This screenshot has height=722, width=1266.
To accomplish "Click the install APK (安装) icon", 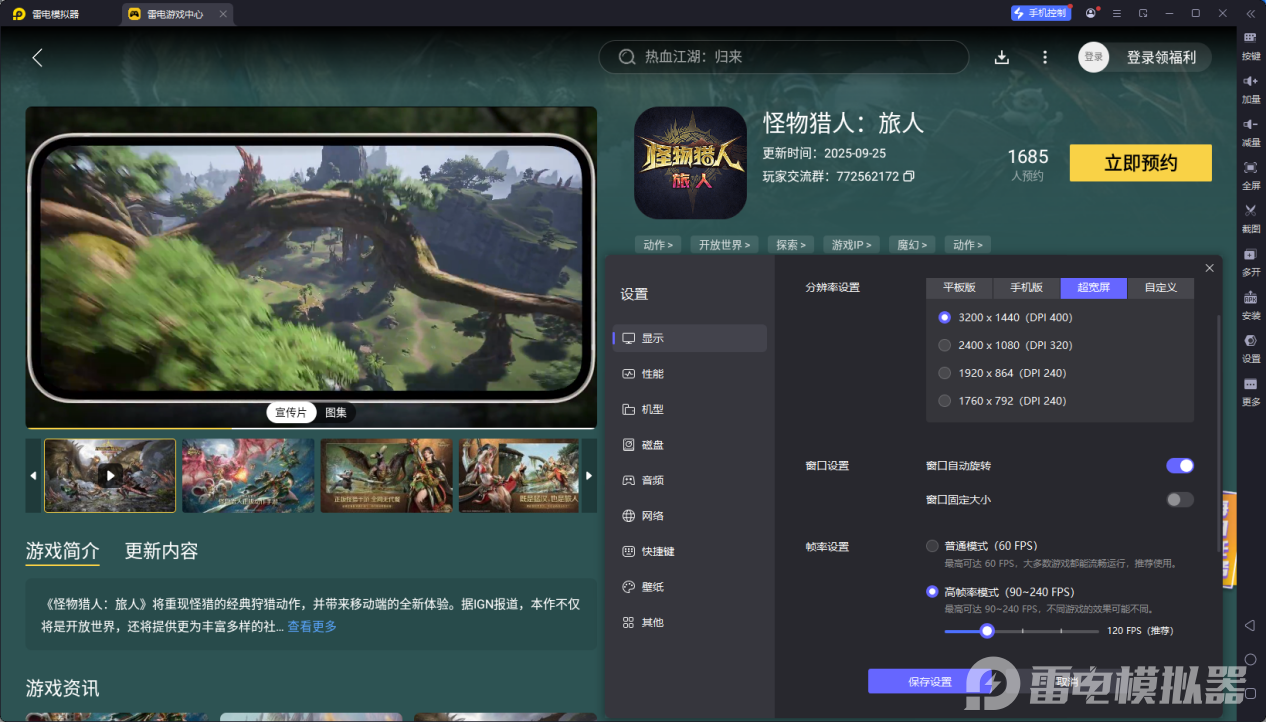I will coord(1250,298).
